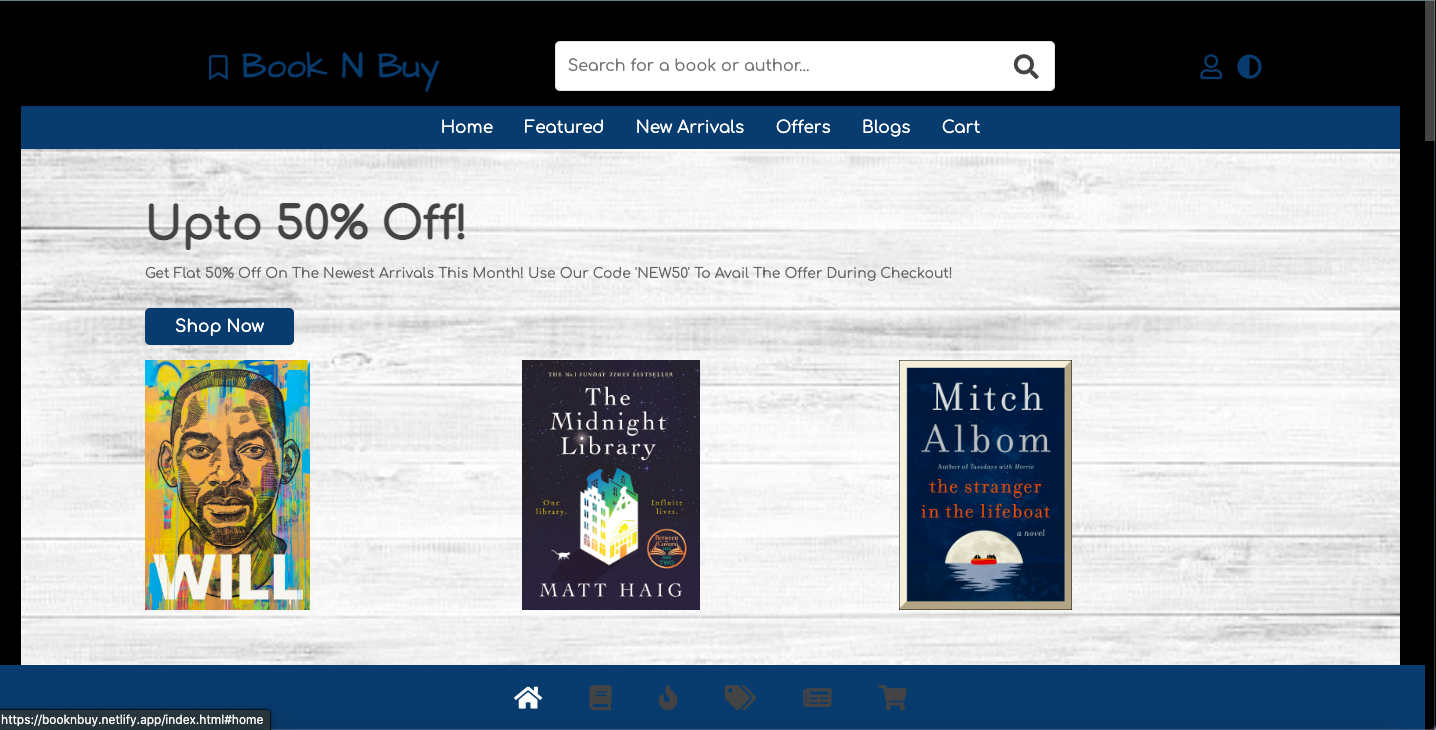Click the 'NEW50' offer description text
This screenshot has height=730, width=1436.
point(548,273)
